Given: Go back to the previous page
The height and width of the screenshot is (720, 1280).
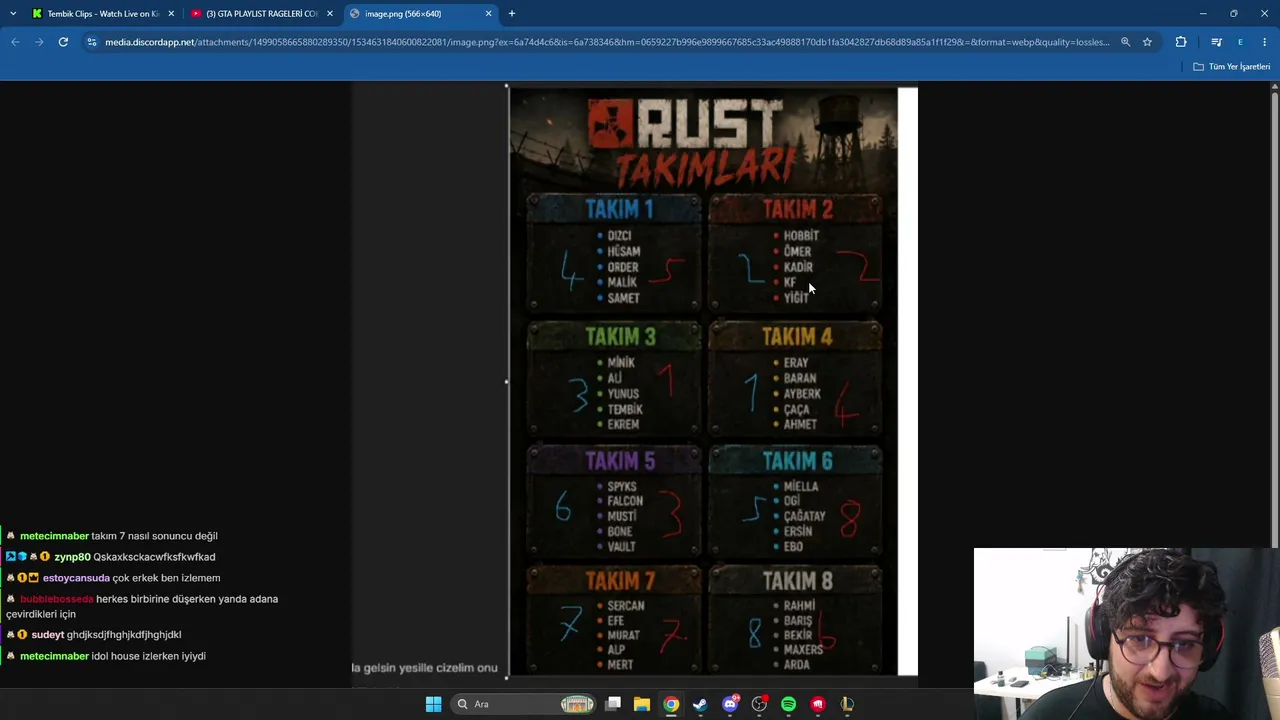Looking at the screenshot, I should (15, 42).
